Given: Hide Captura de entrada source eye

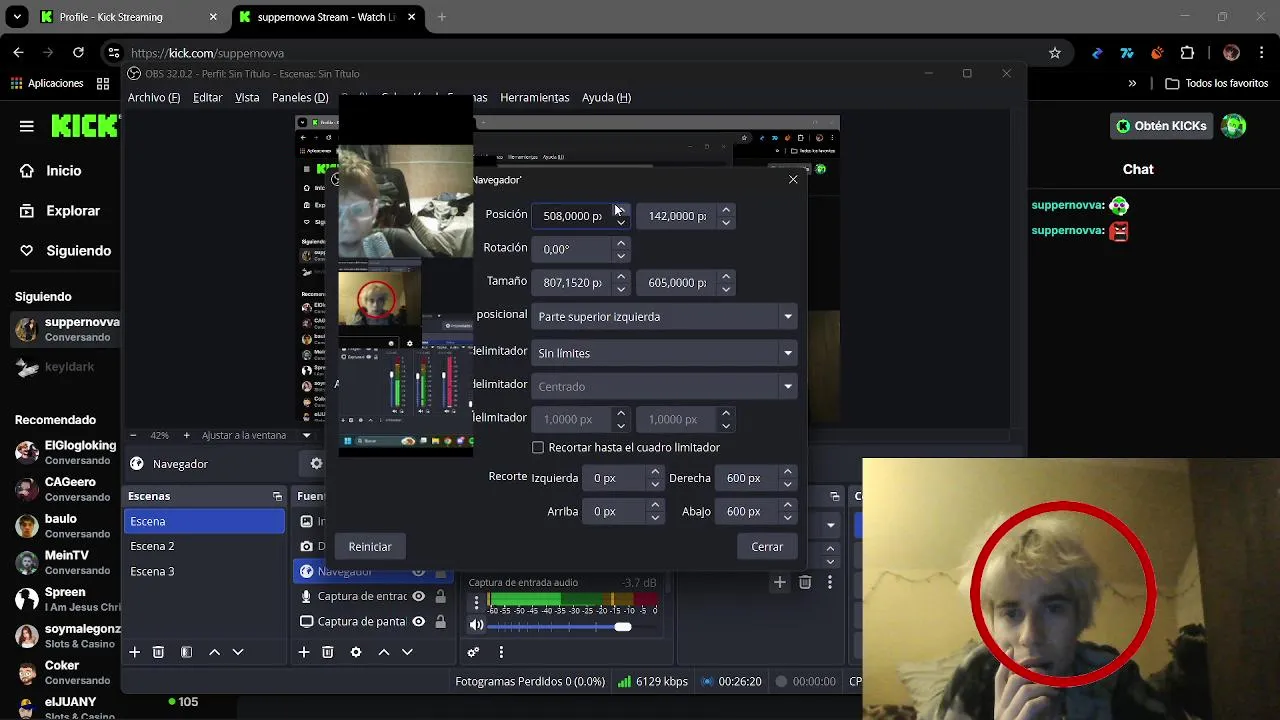Looking at the screenshot, I should coord(418,596).
